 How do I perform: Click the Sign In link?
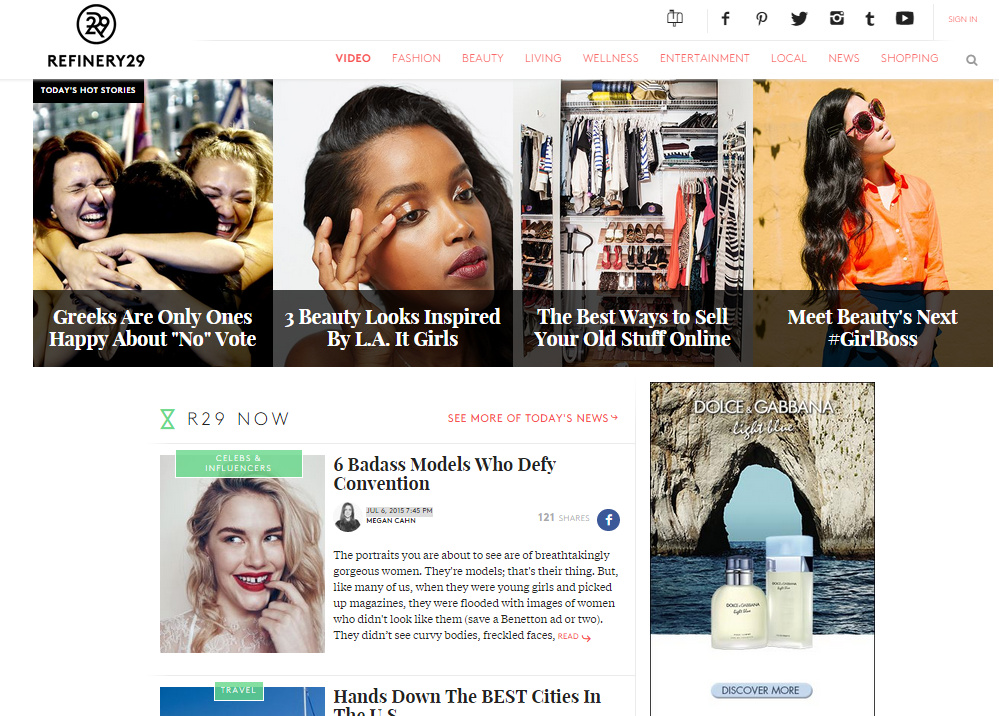point(962,19)
